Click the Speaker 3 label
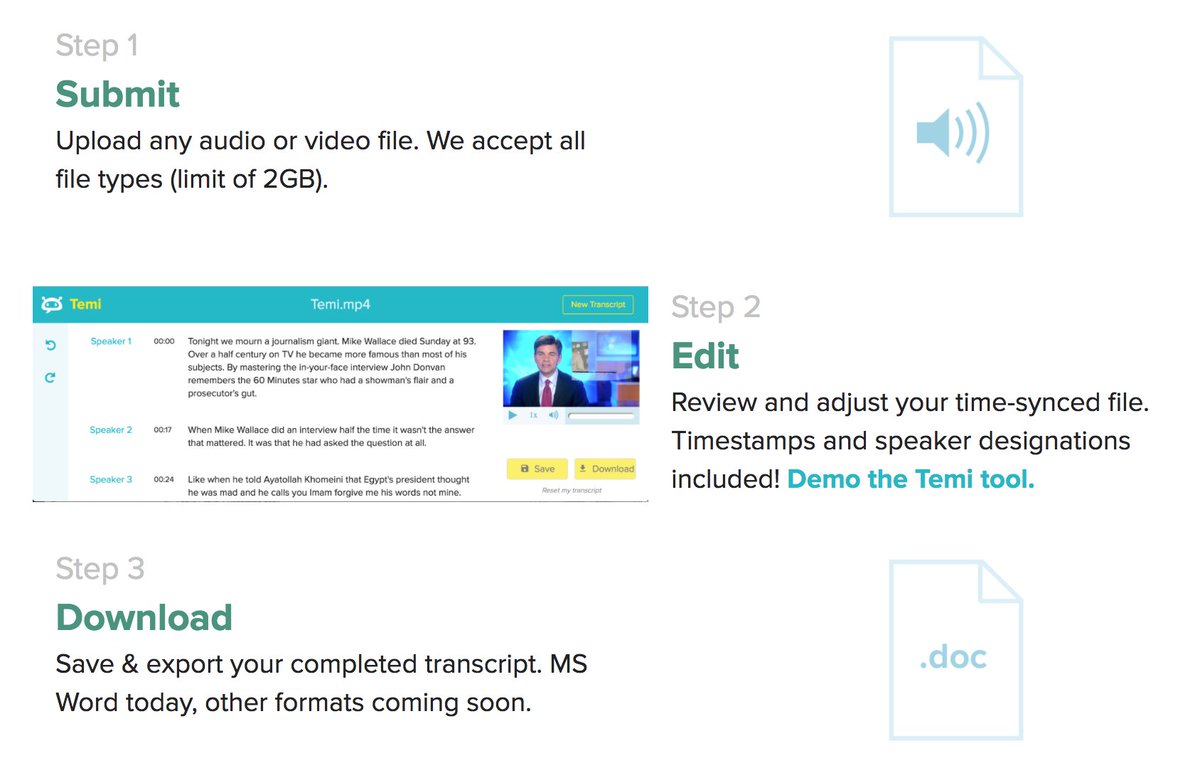 [x=111, y=479]
